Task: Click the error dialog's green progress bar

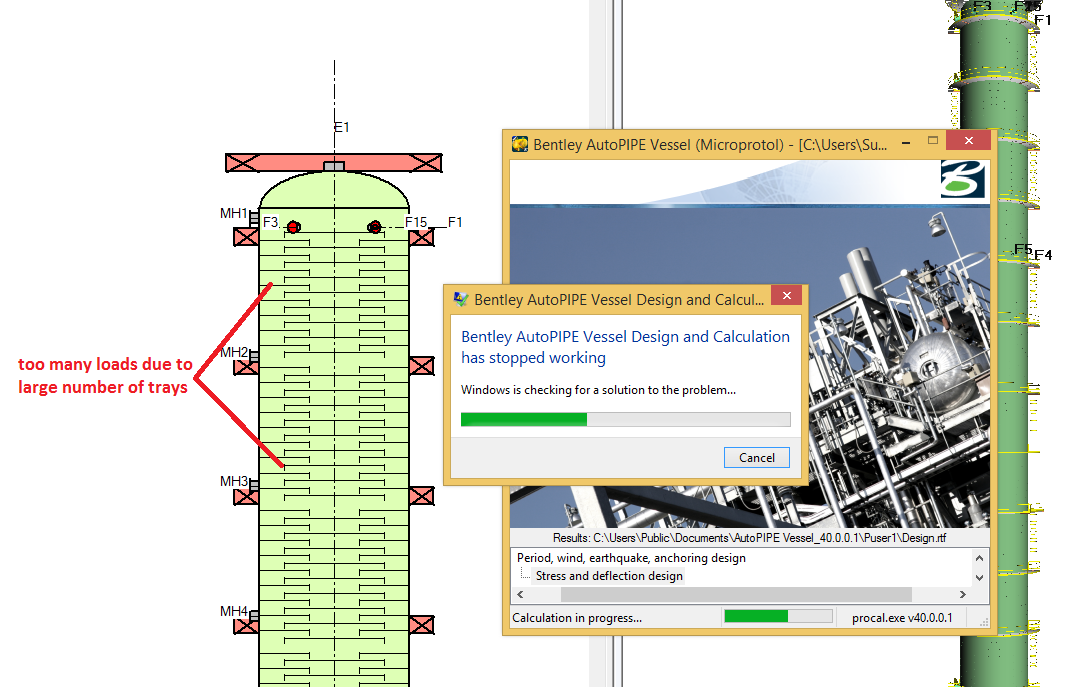Action: [625, 419]
